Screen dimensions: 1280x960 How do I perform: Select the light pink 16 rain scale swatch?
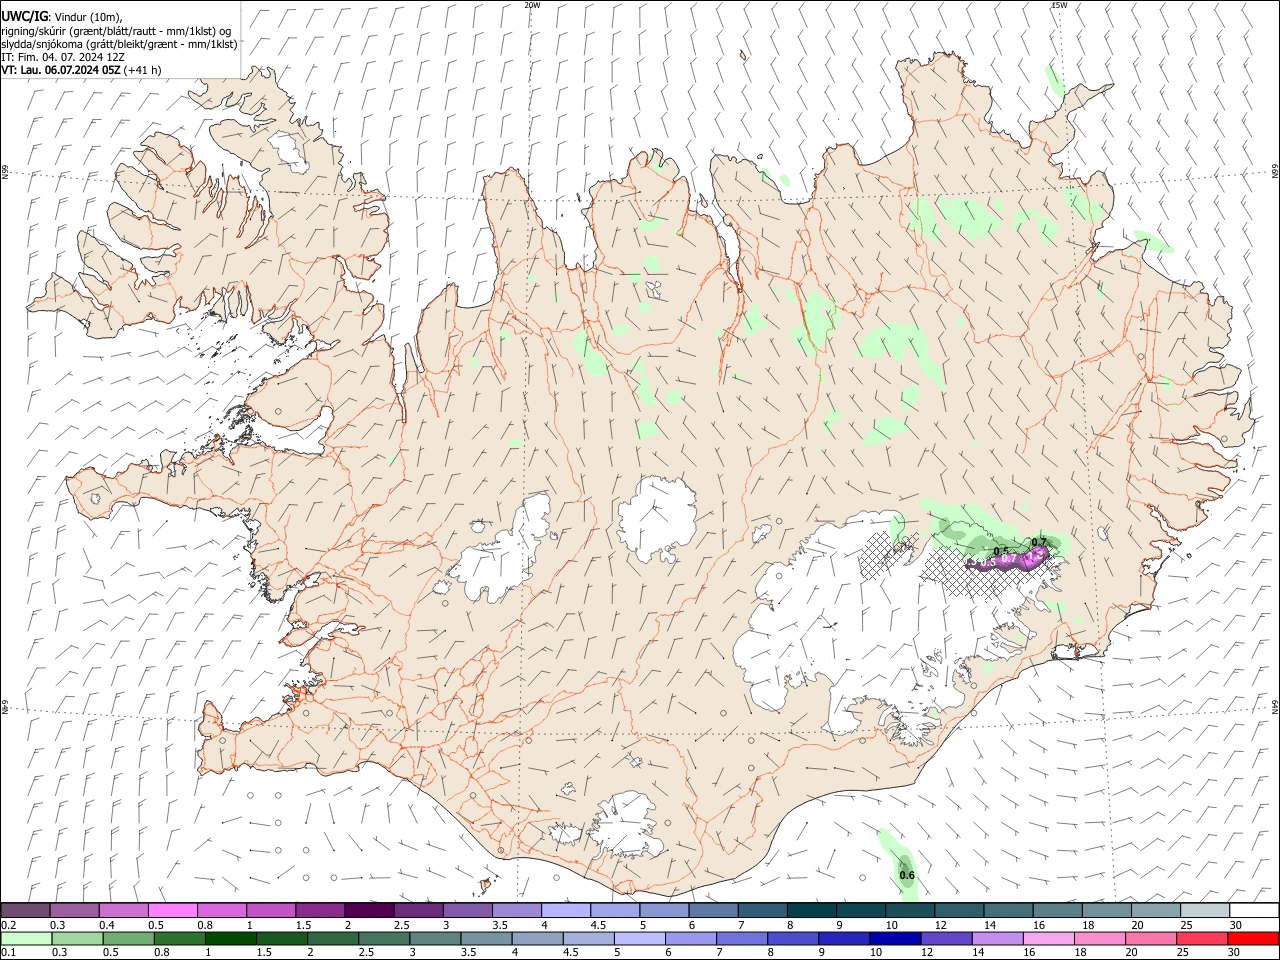1048,939
